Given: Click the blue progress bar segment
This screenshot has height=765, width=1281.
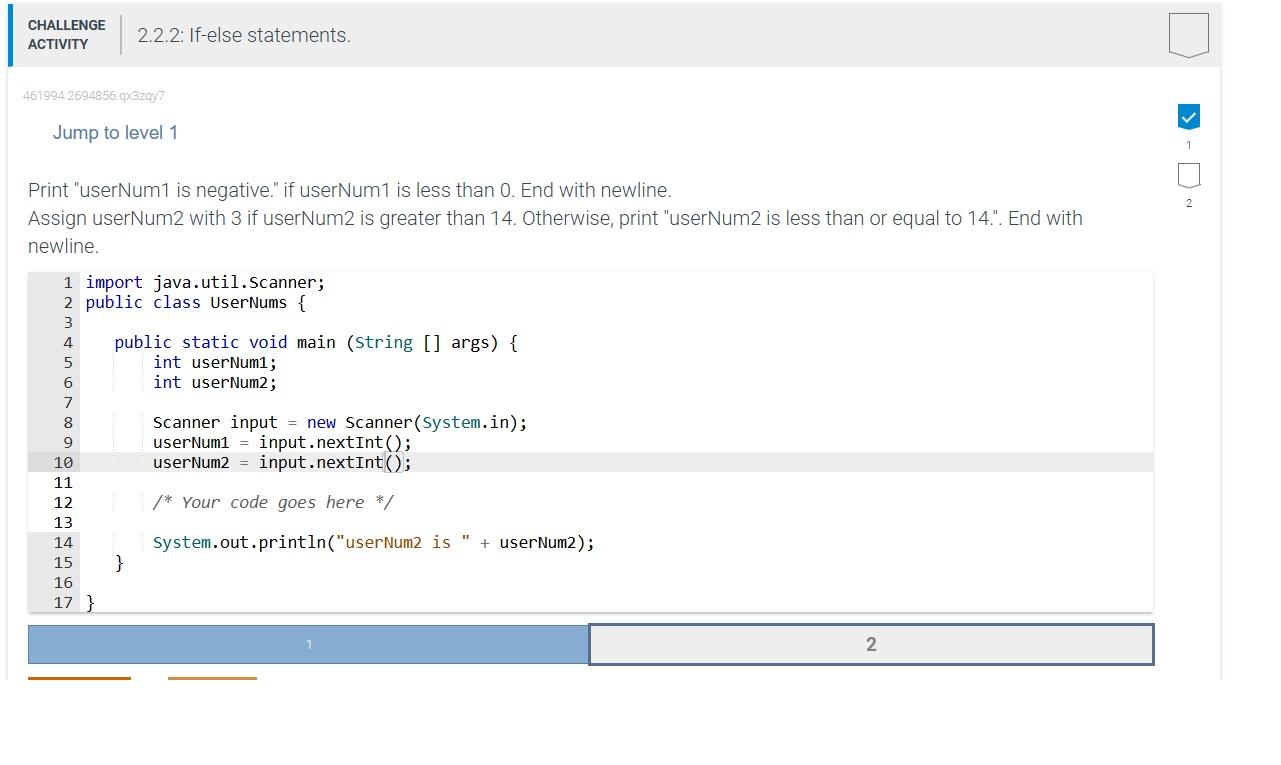Looking at the screenshot, I should (x=307, y=644).
